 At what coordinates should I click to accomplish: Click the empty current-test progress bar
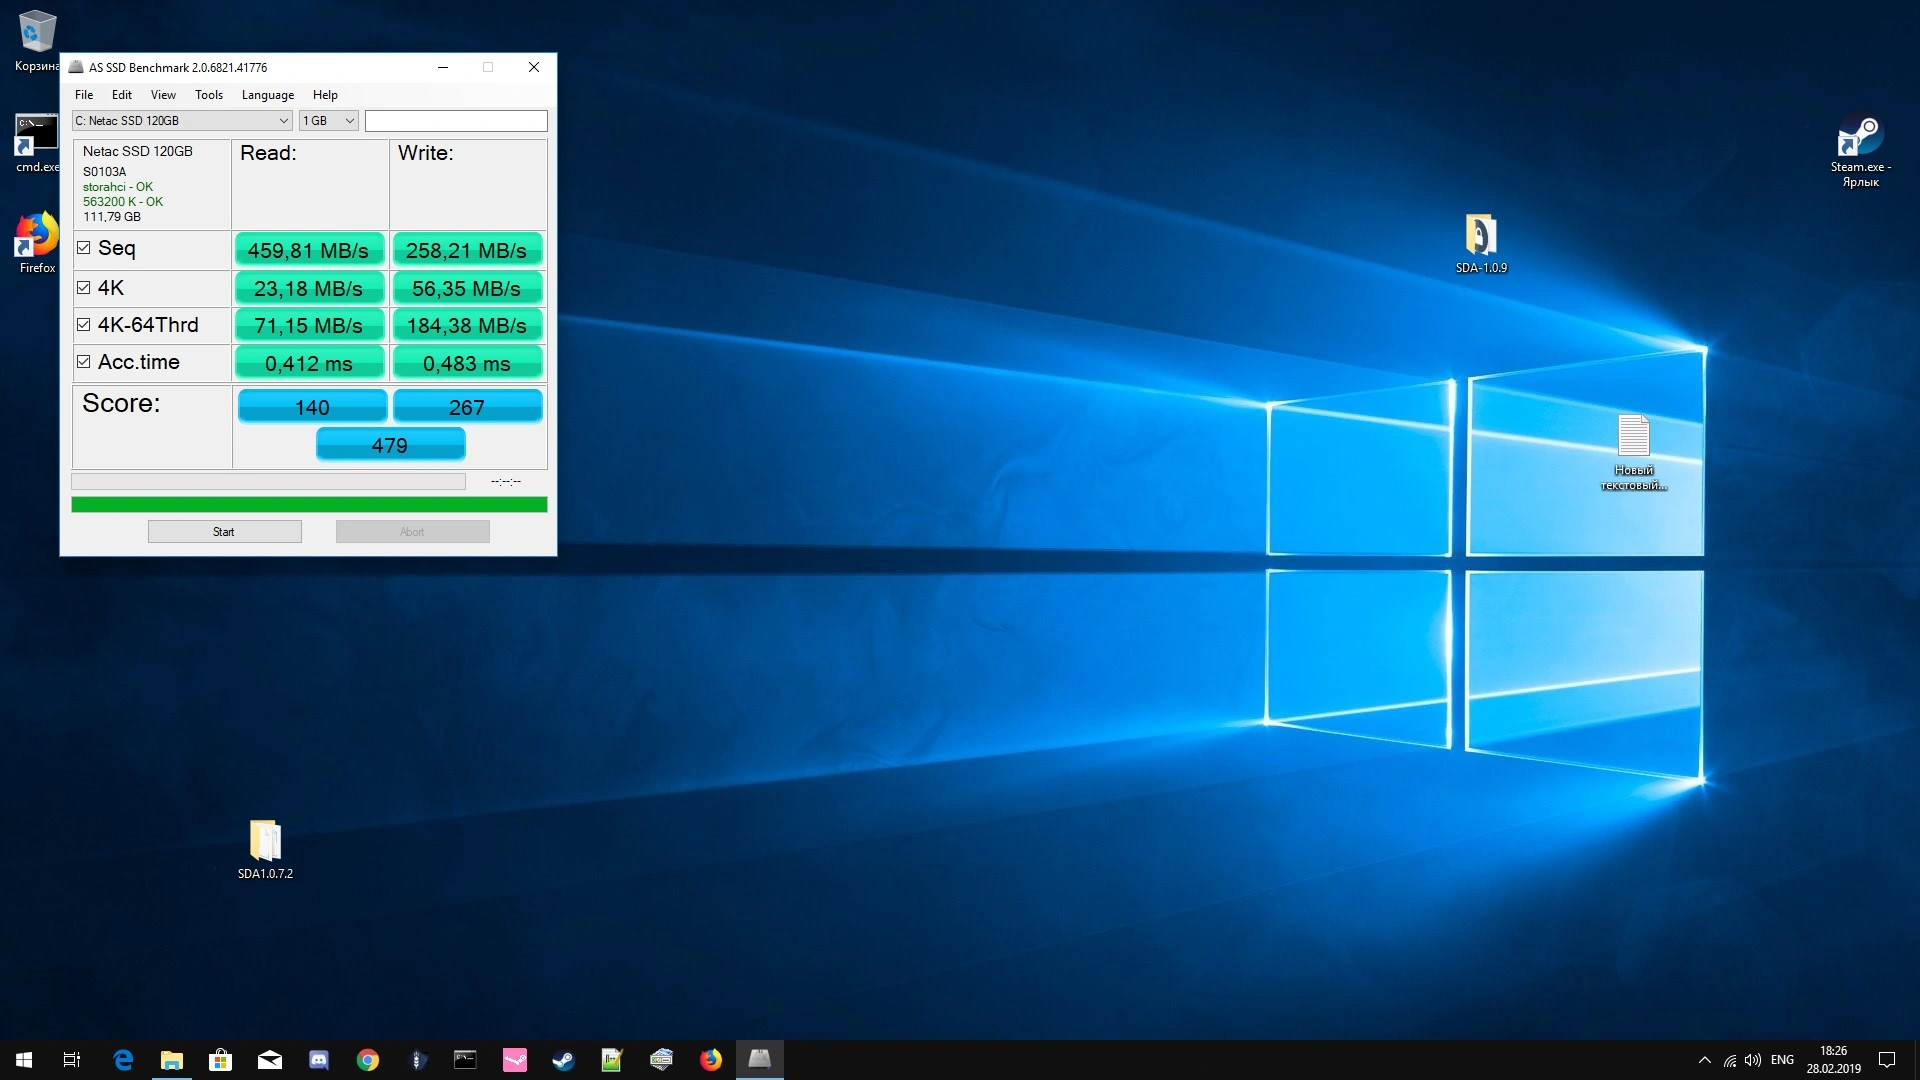[268, 482]
